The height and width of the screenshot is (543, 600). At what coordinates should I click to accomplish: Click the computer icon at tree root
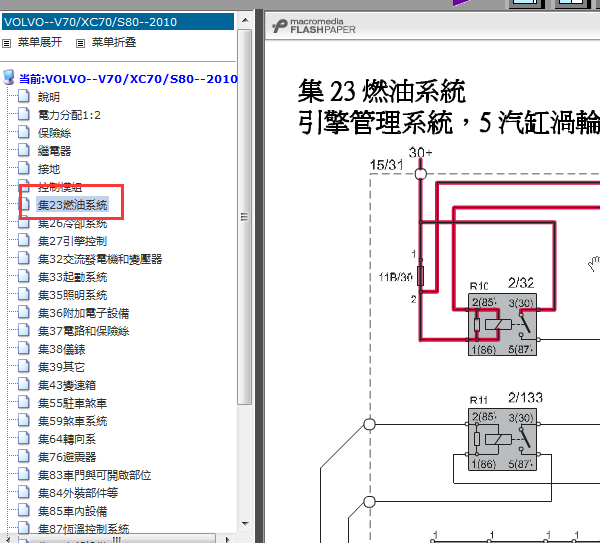tap(8, 77)
